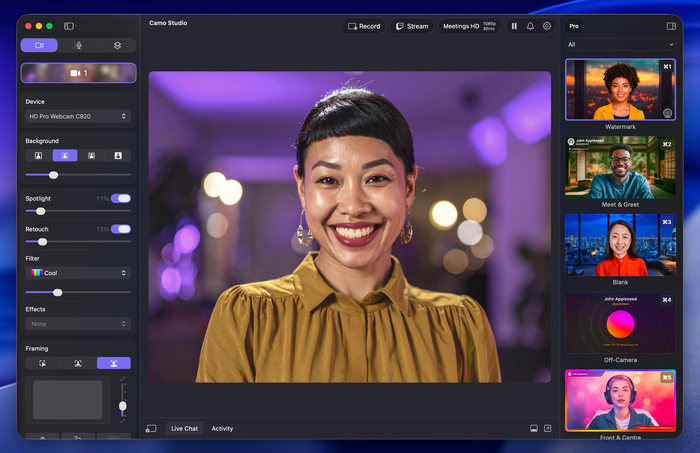Viewport: 700px width, 453px height.
Task: Open the Live Chat tab
Action: click(x=184, y=428)
